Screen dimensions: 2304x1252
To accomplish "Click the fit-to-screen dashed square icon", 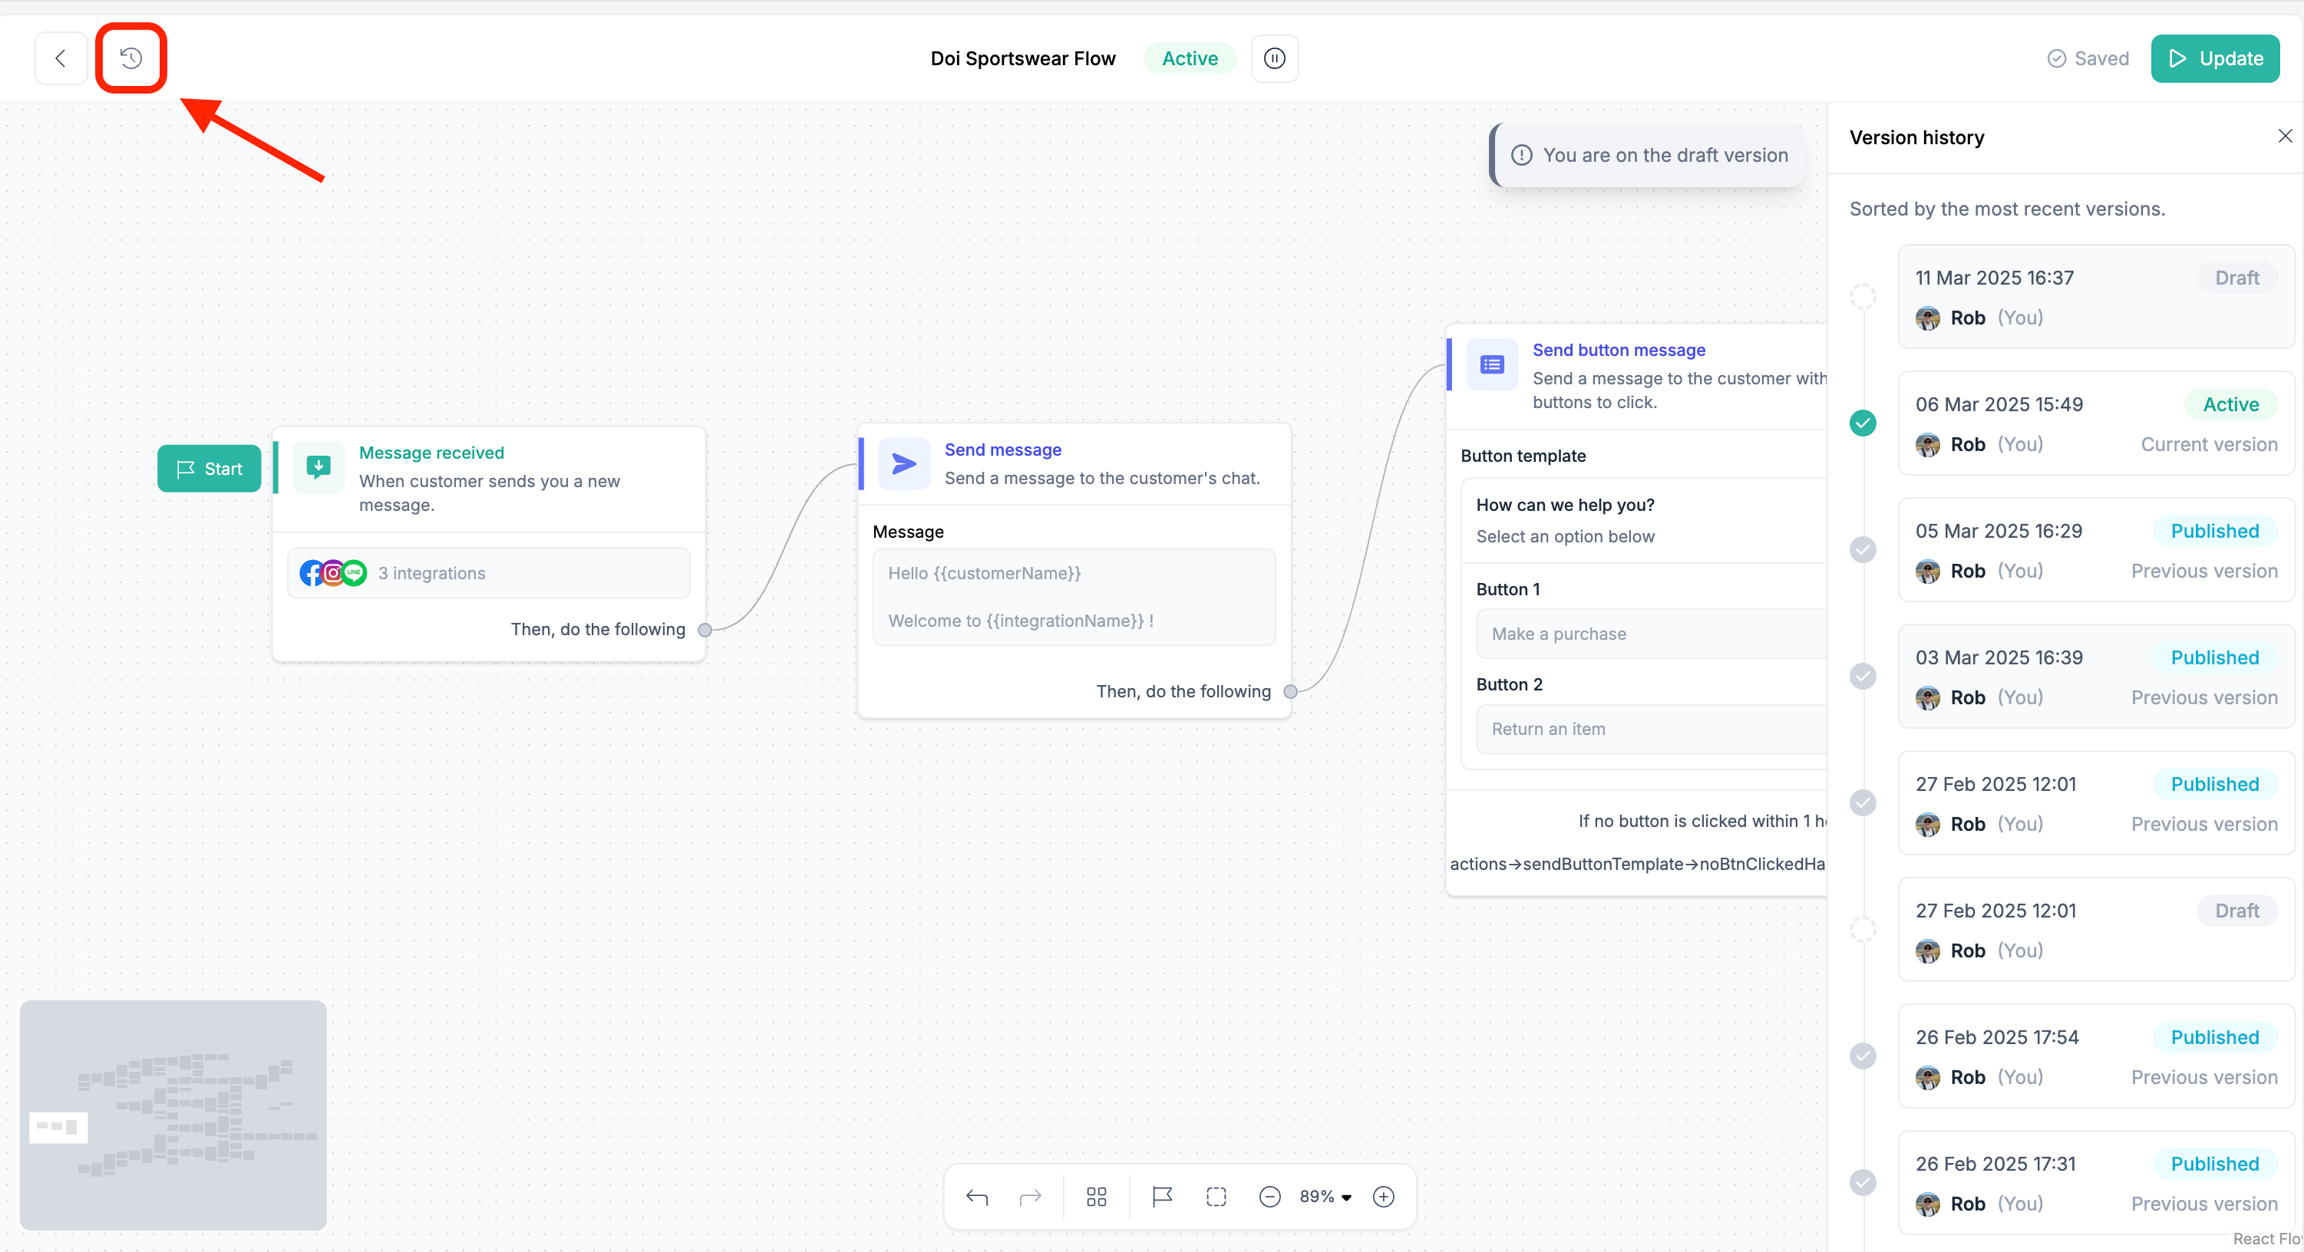I will (x=1216, y=1196).
